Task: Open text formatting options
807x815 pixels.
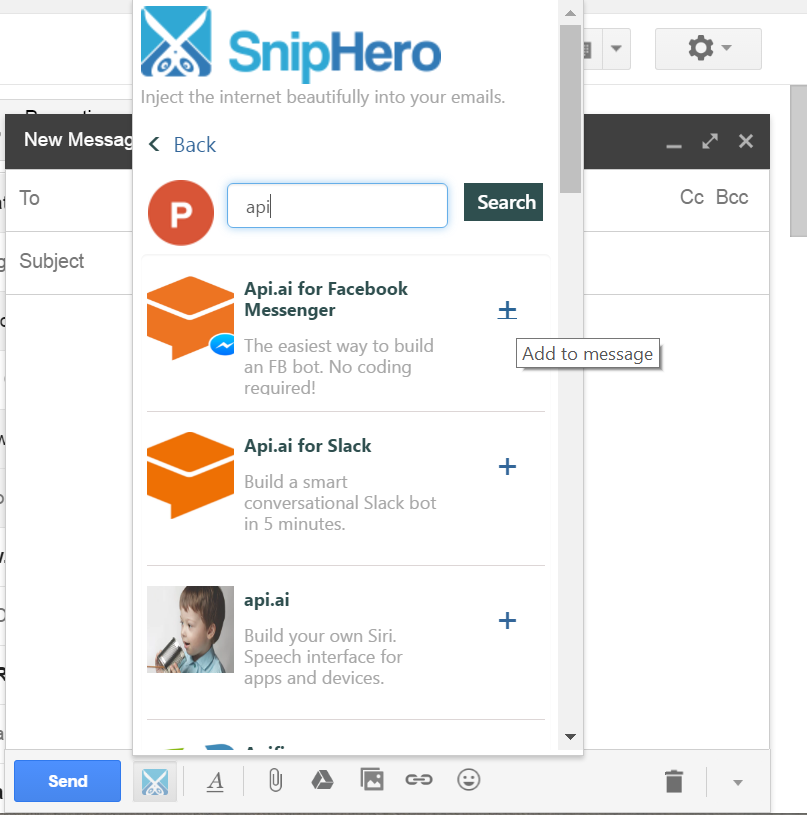Action: (216, 780)
